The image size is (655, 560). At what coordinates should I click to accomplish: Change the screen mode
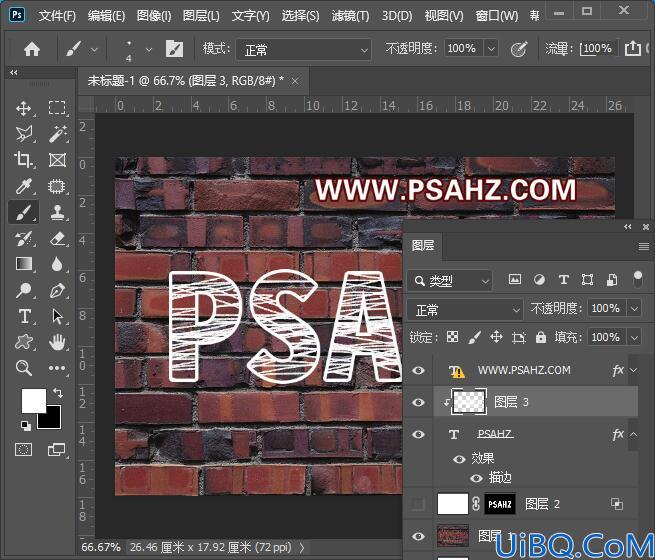coord(56,449)
